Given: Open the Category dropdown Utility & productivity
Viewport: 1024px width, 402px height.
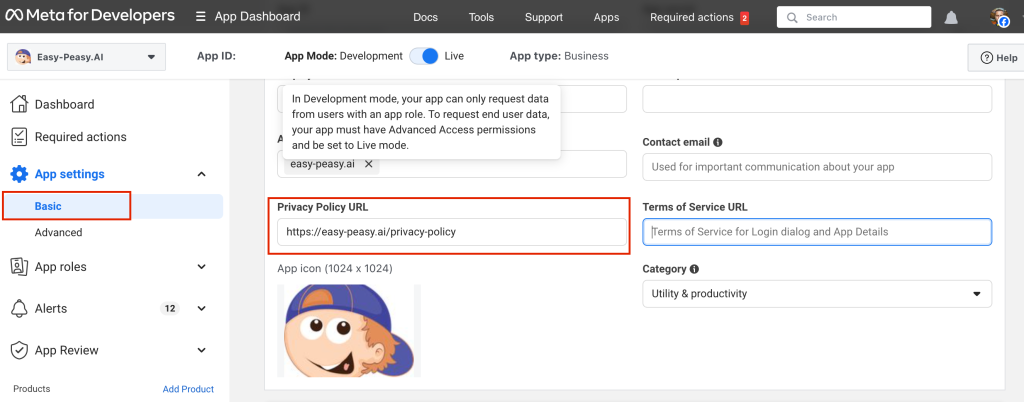Looking at the screenshot, I should [816, 294].
